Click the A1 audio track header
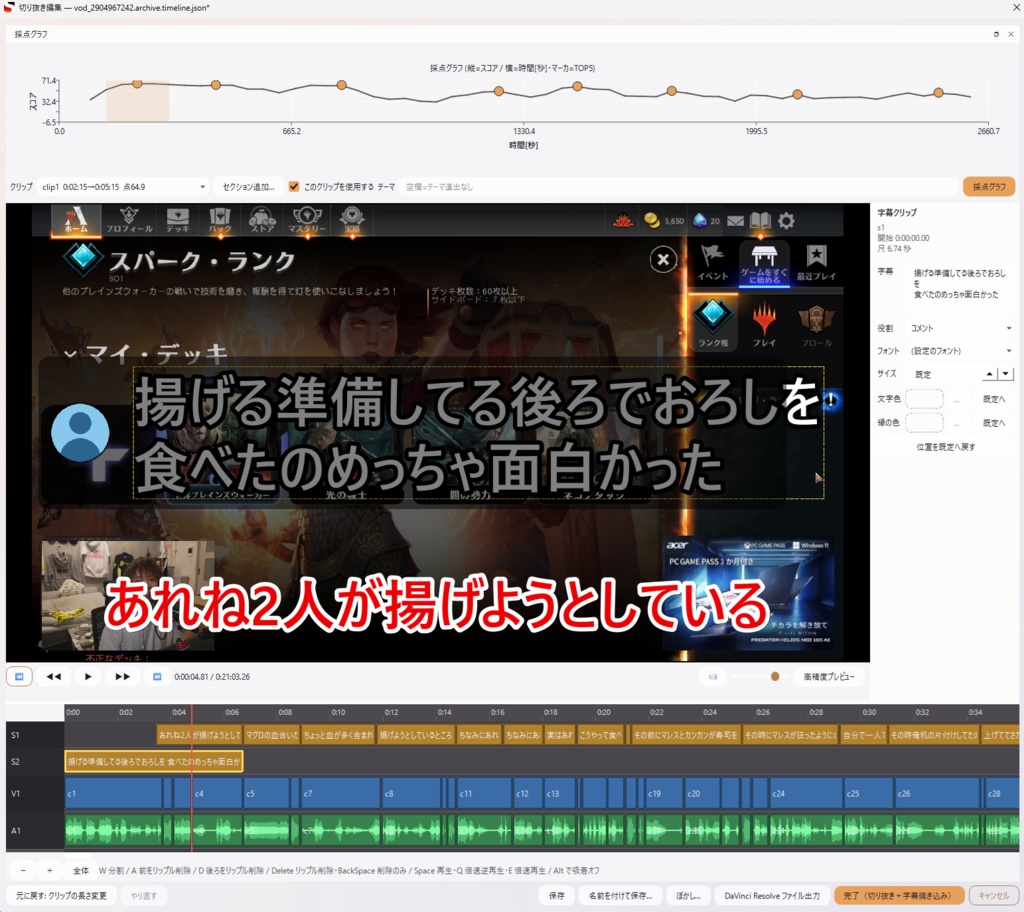The width and height of the screenshot is (1024, 912). (35, 830)
